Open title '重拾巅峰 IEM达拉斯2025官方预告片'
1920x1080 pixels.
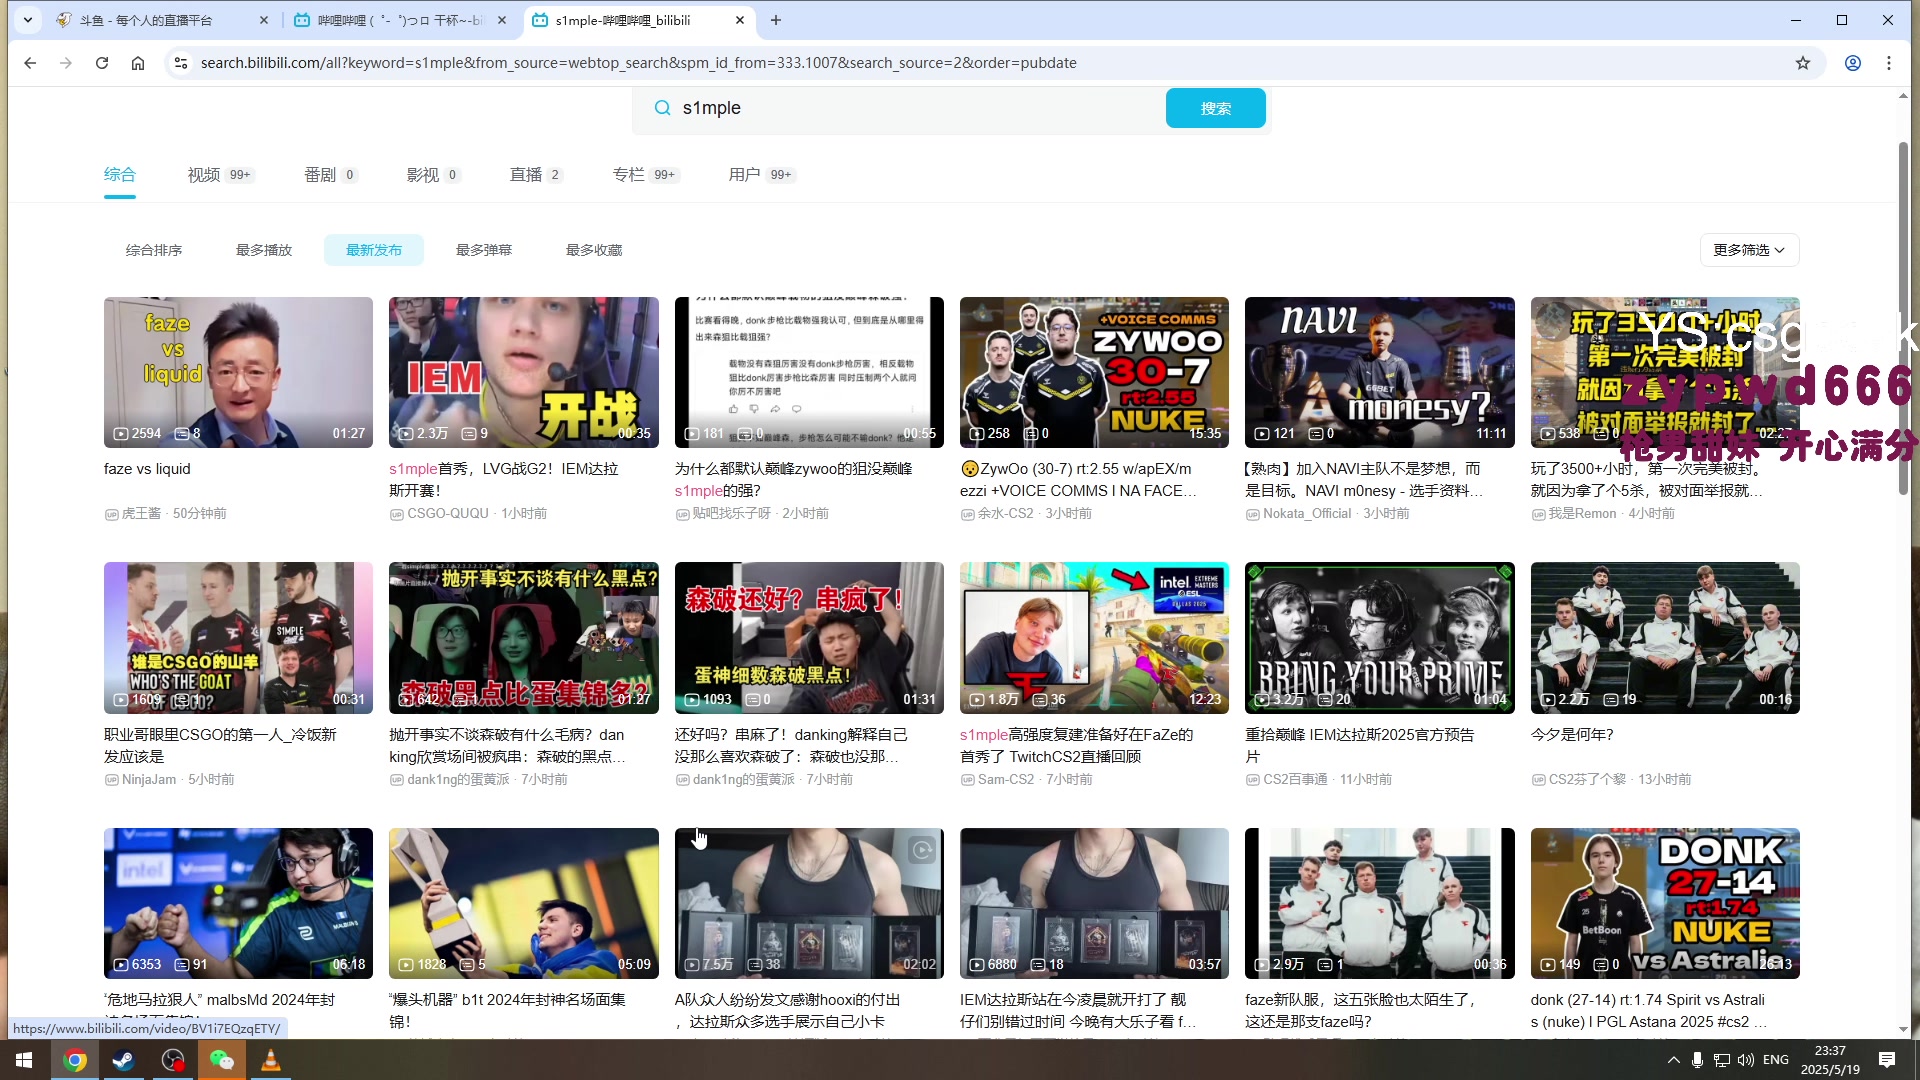pyautogui.click(x=1359, y=745)
